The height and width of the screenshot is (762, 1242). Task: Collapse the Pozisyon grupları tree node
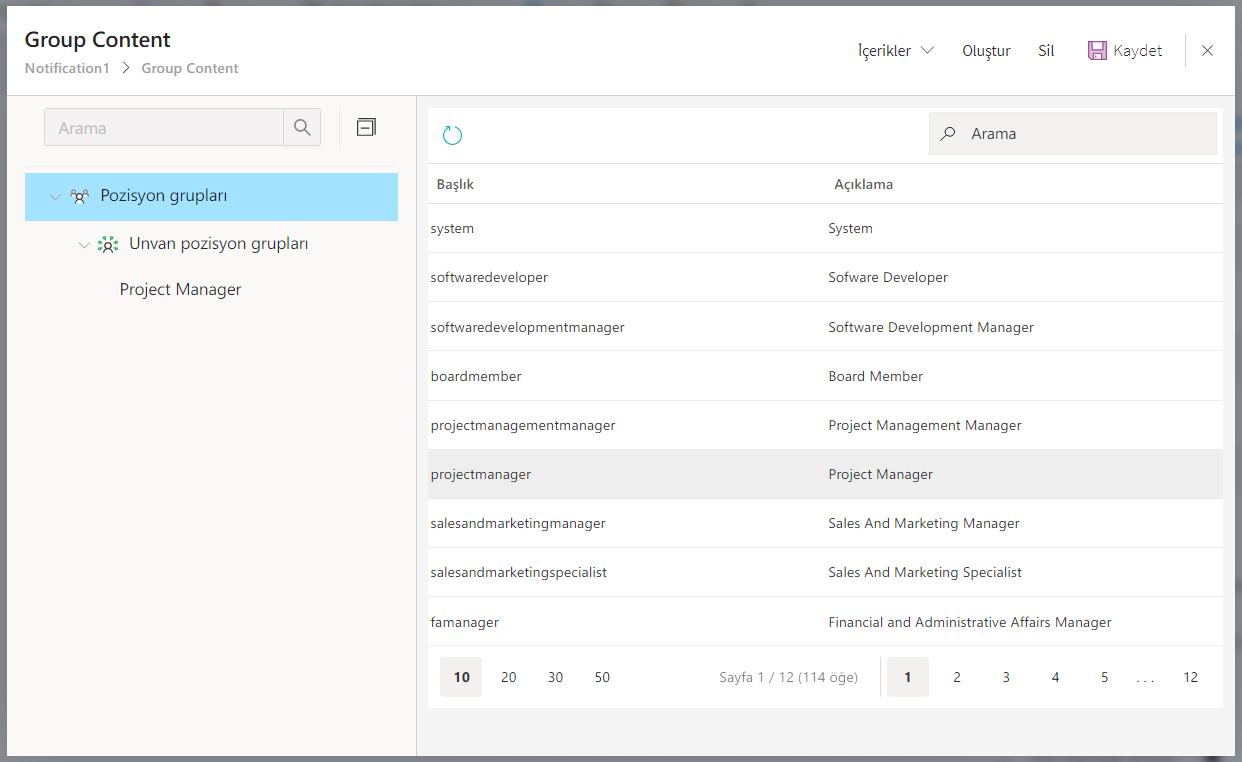(55, 197)
